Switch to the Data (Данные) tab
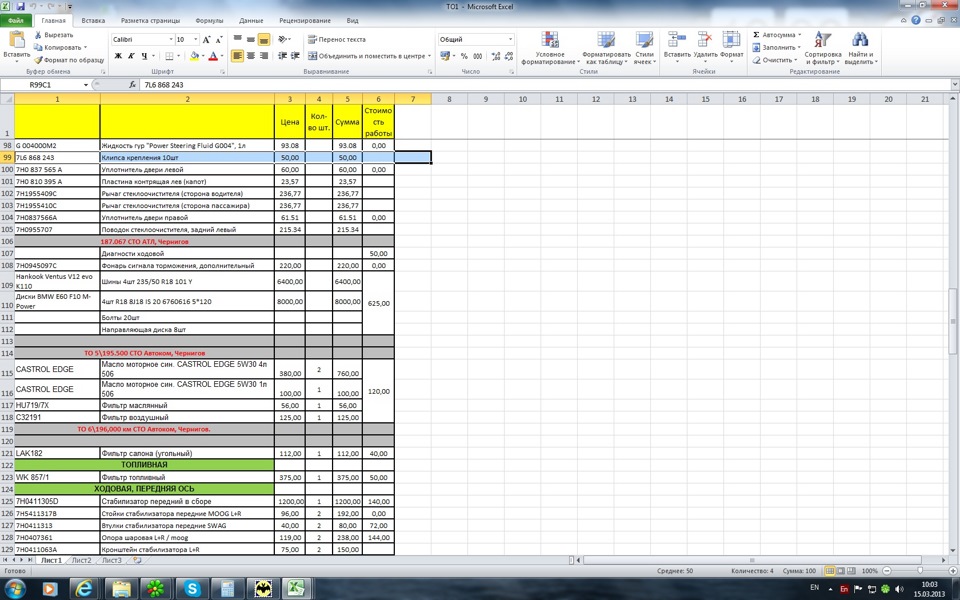Viewport: 960px width, 600px height. (251, 20)
